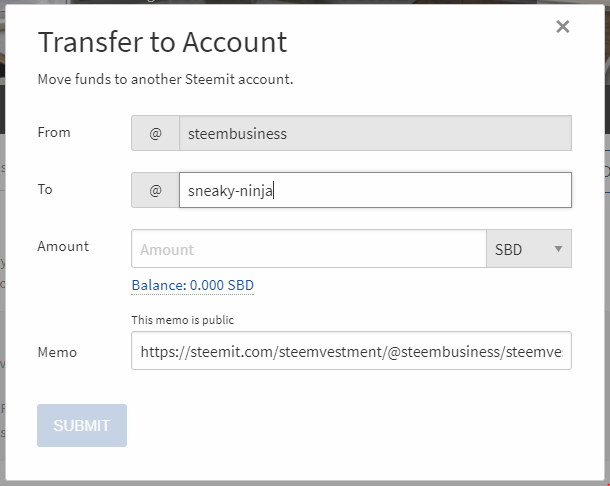Open the SBD currency dropdown

tap(527, 249)
